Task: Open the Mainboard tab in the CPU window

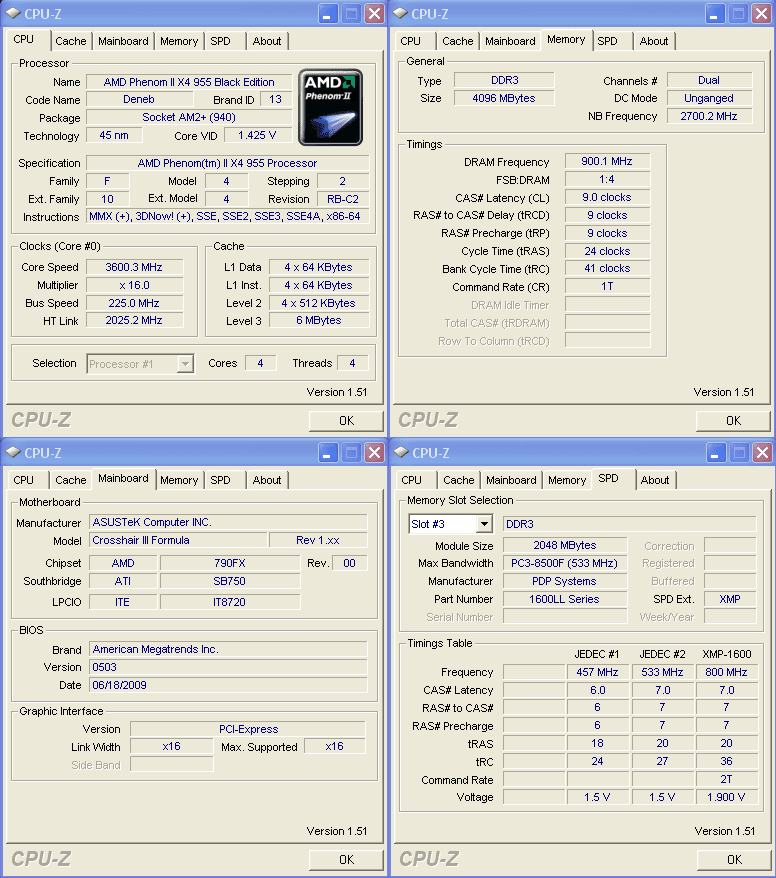Action: [123, 41]
